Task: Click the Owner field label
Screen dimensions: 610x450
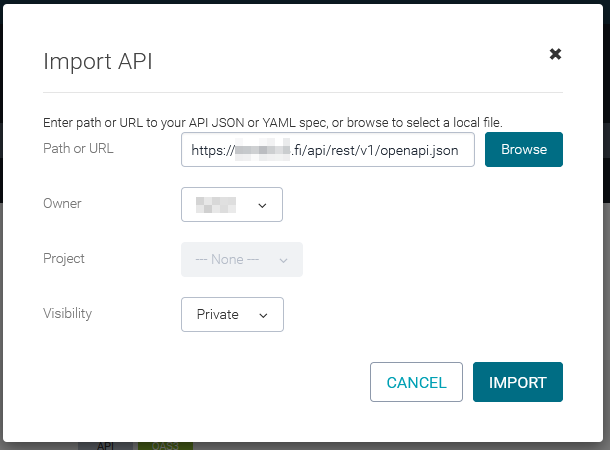Action: pos(62,204)
